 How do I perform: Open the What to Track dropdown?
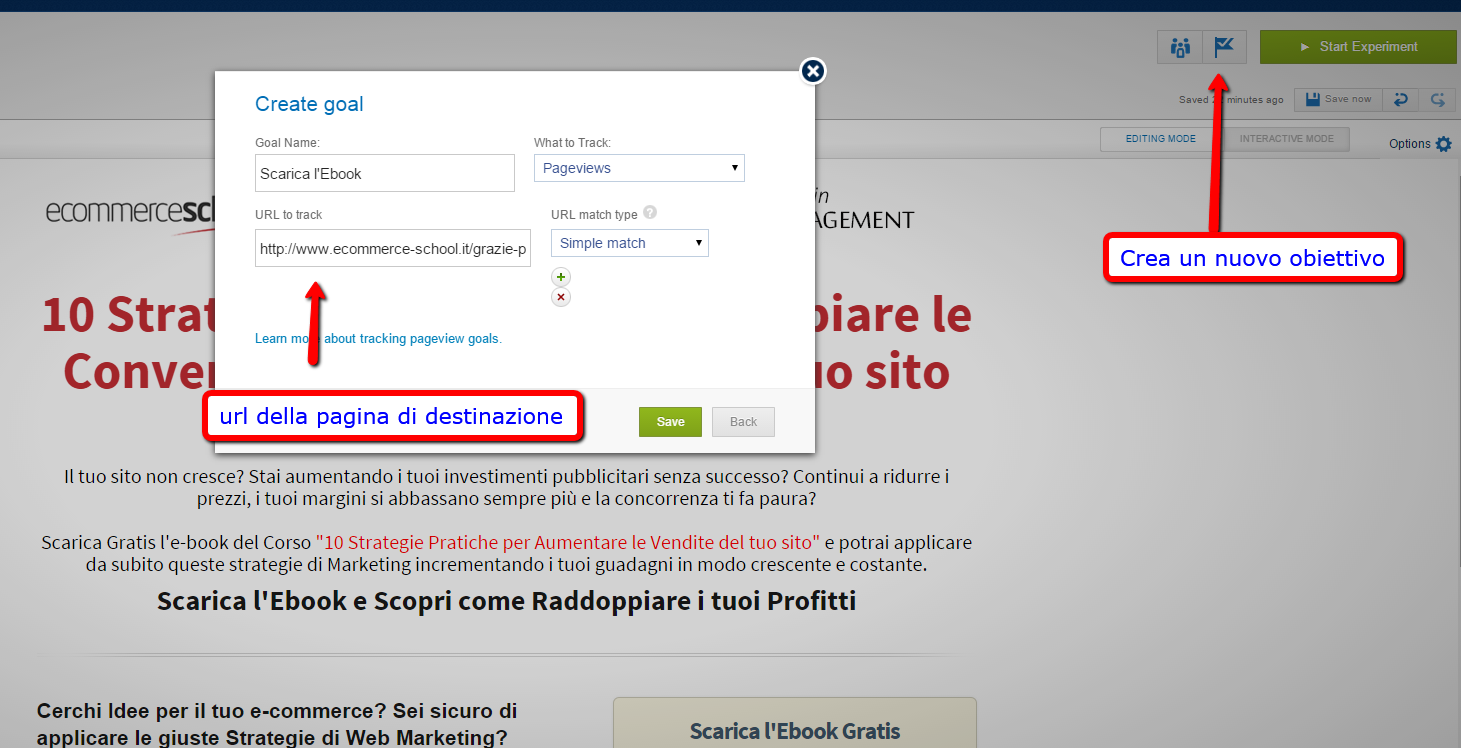tap(639, 168)
